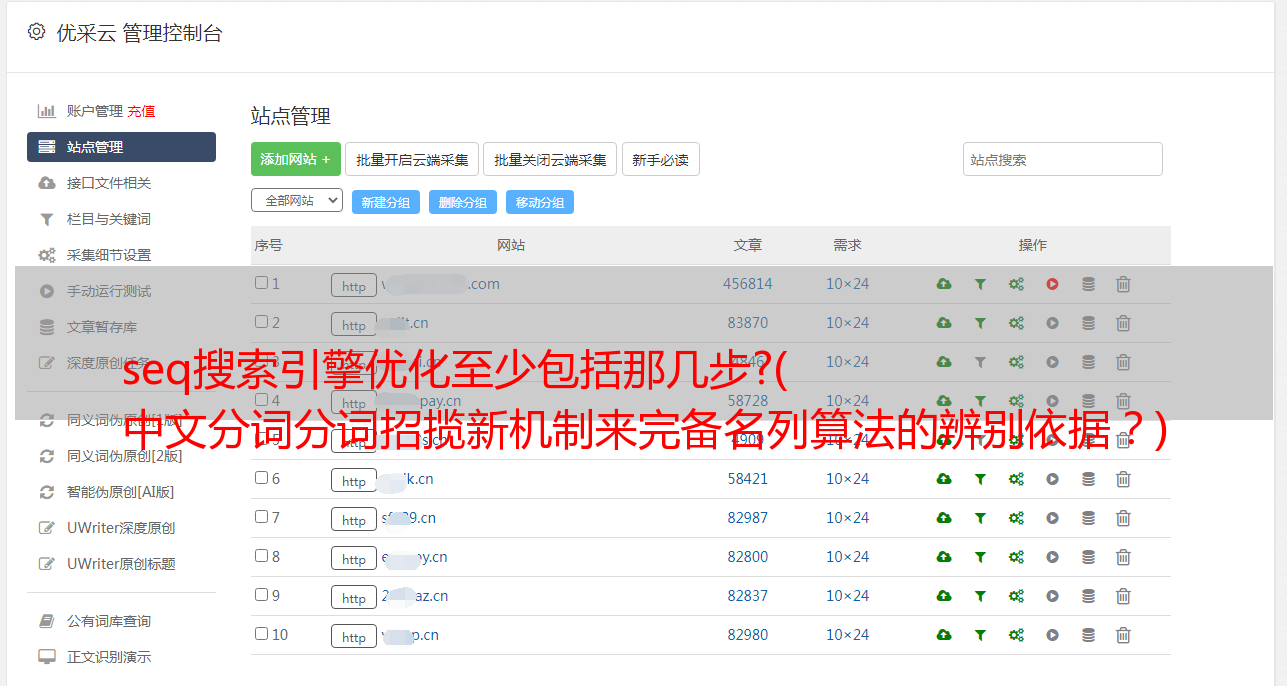Click the 批量关闭云端采集 button
The image size is (1287, 686).
(550, 159)
